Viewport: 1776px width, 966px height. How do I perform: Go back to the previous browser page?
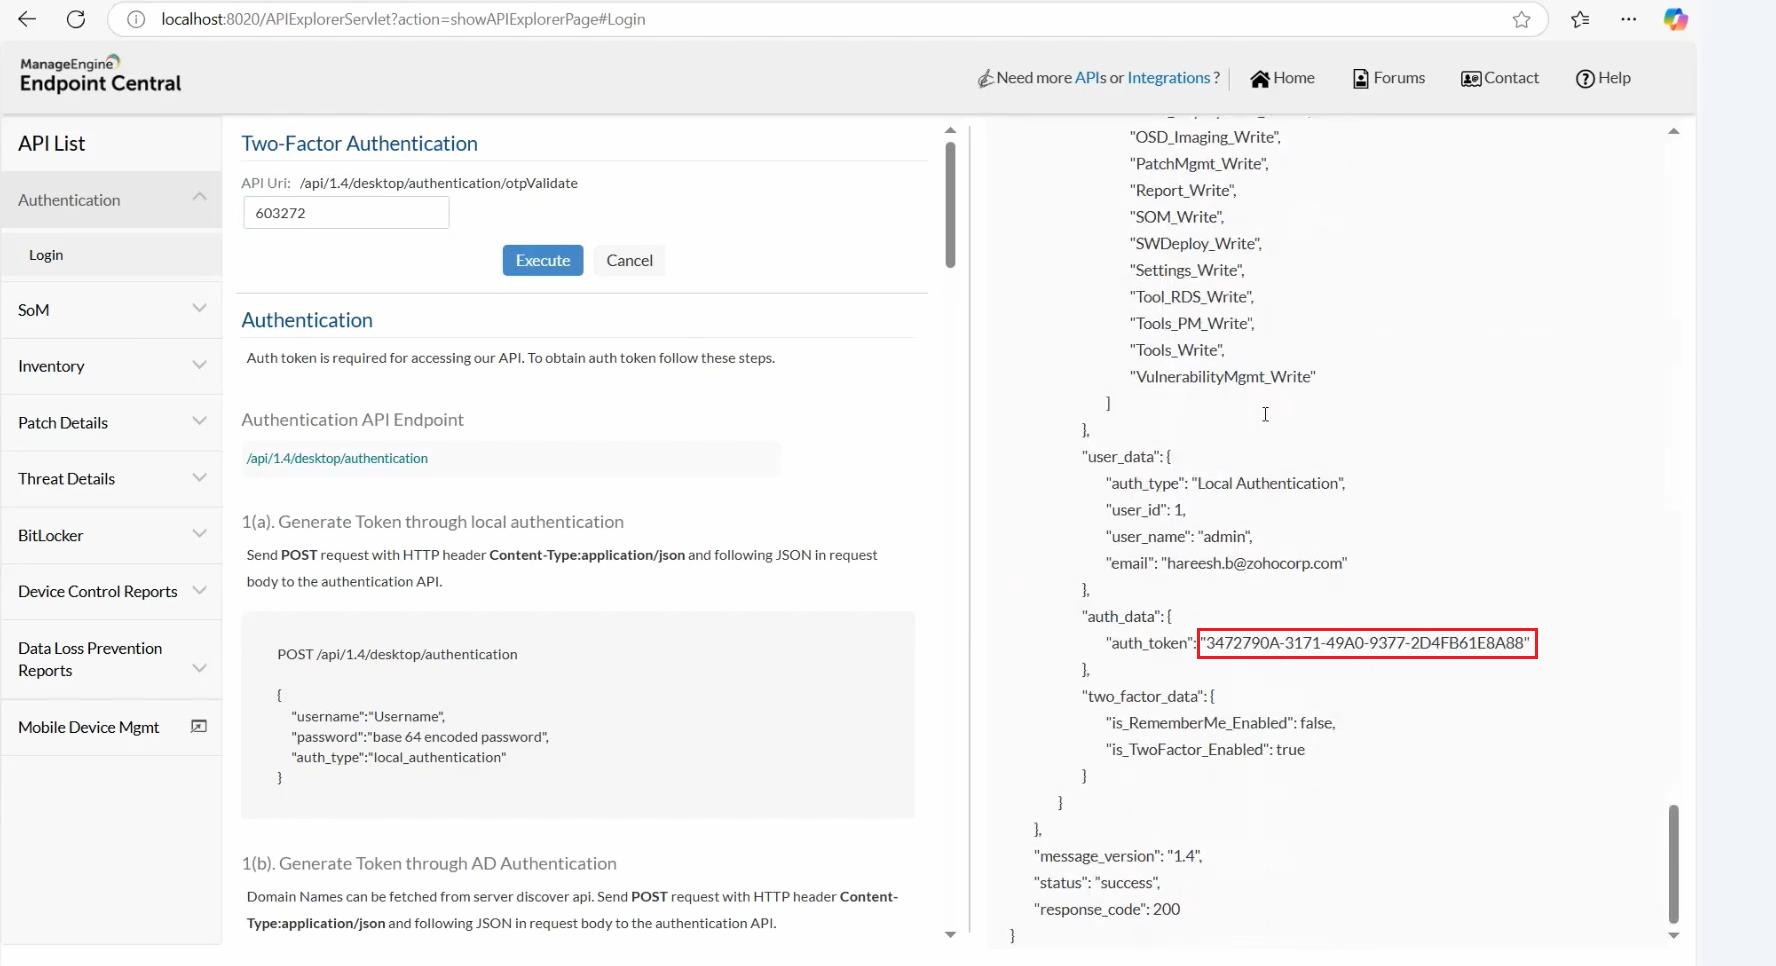(x=27, y=19)
